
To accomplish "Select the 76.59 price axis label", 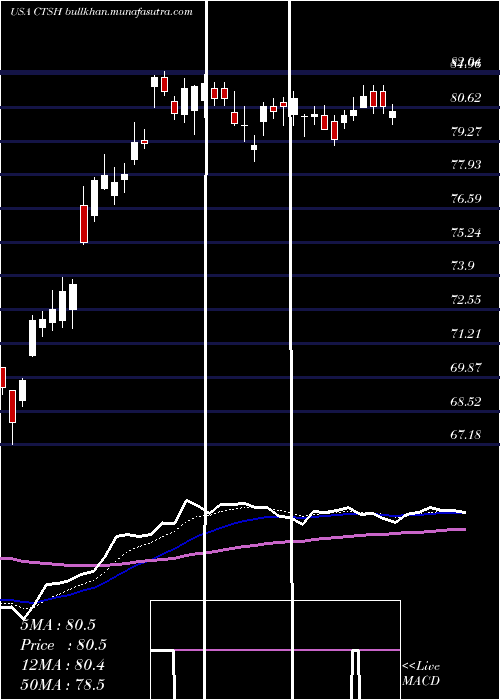I will point(466,198).
